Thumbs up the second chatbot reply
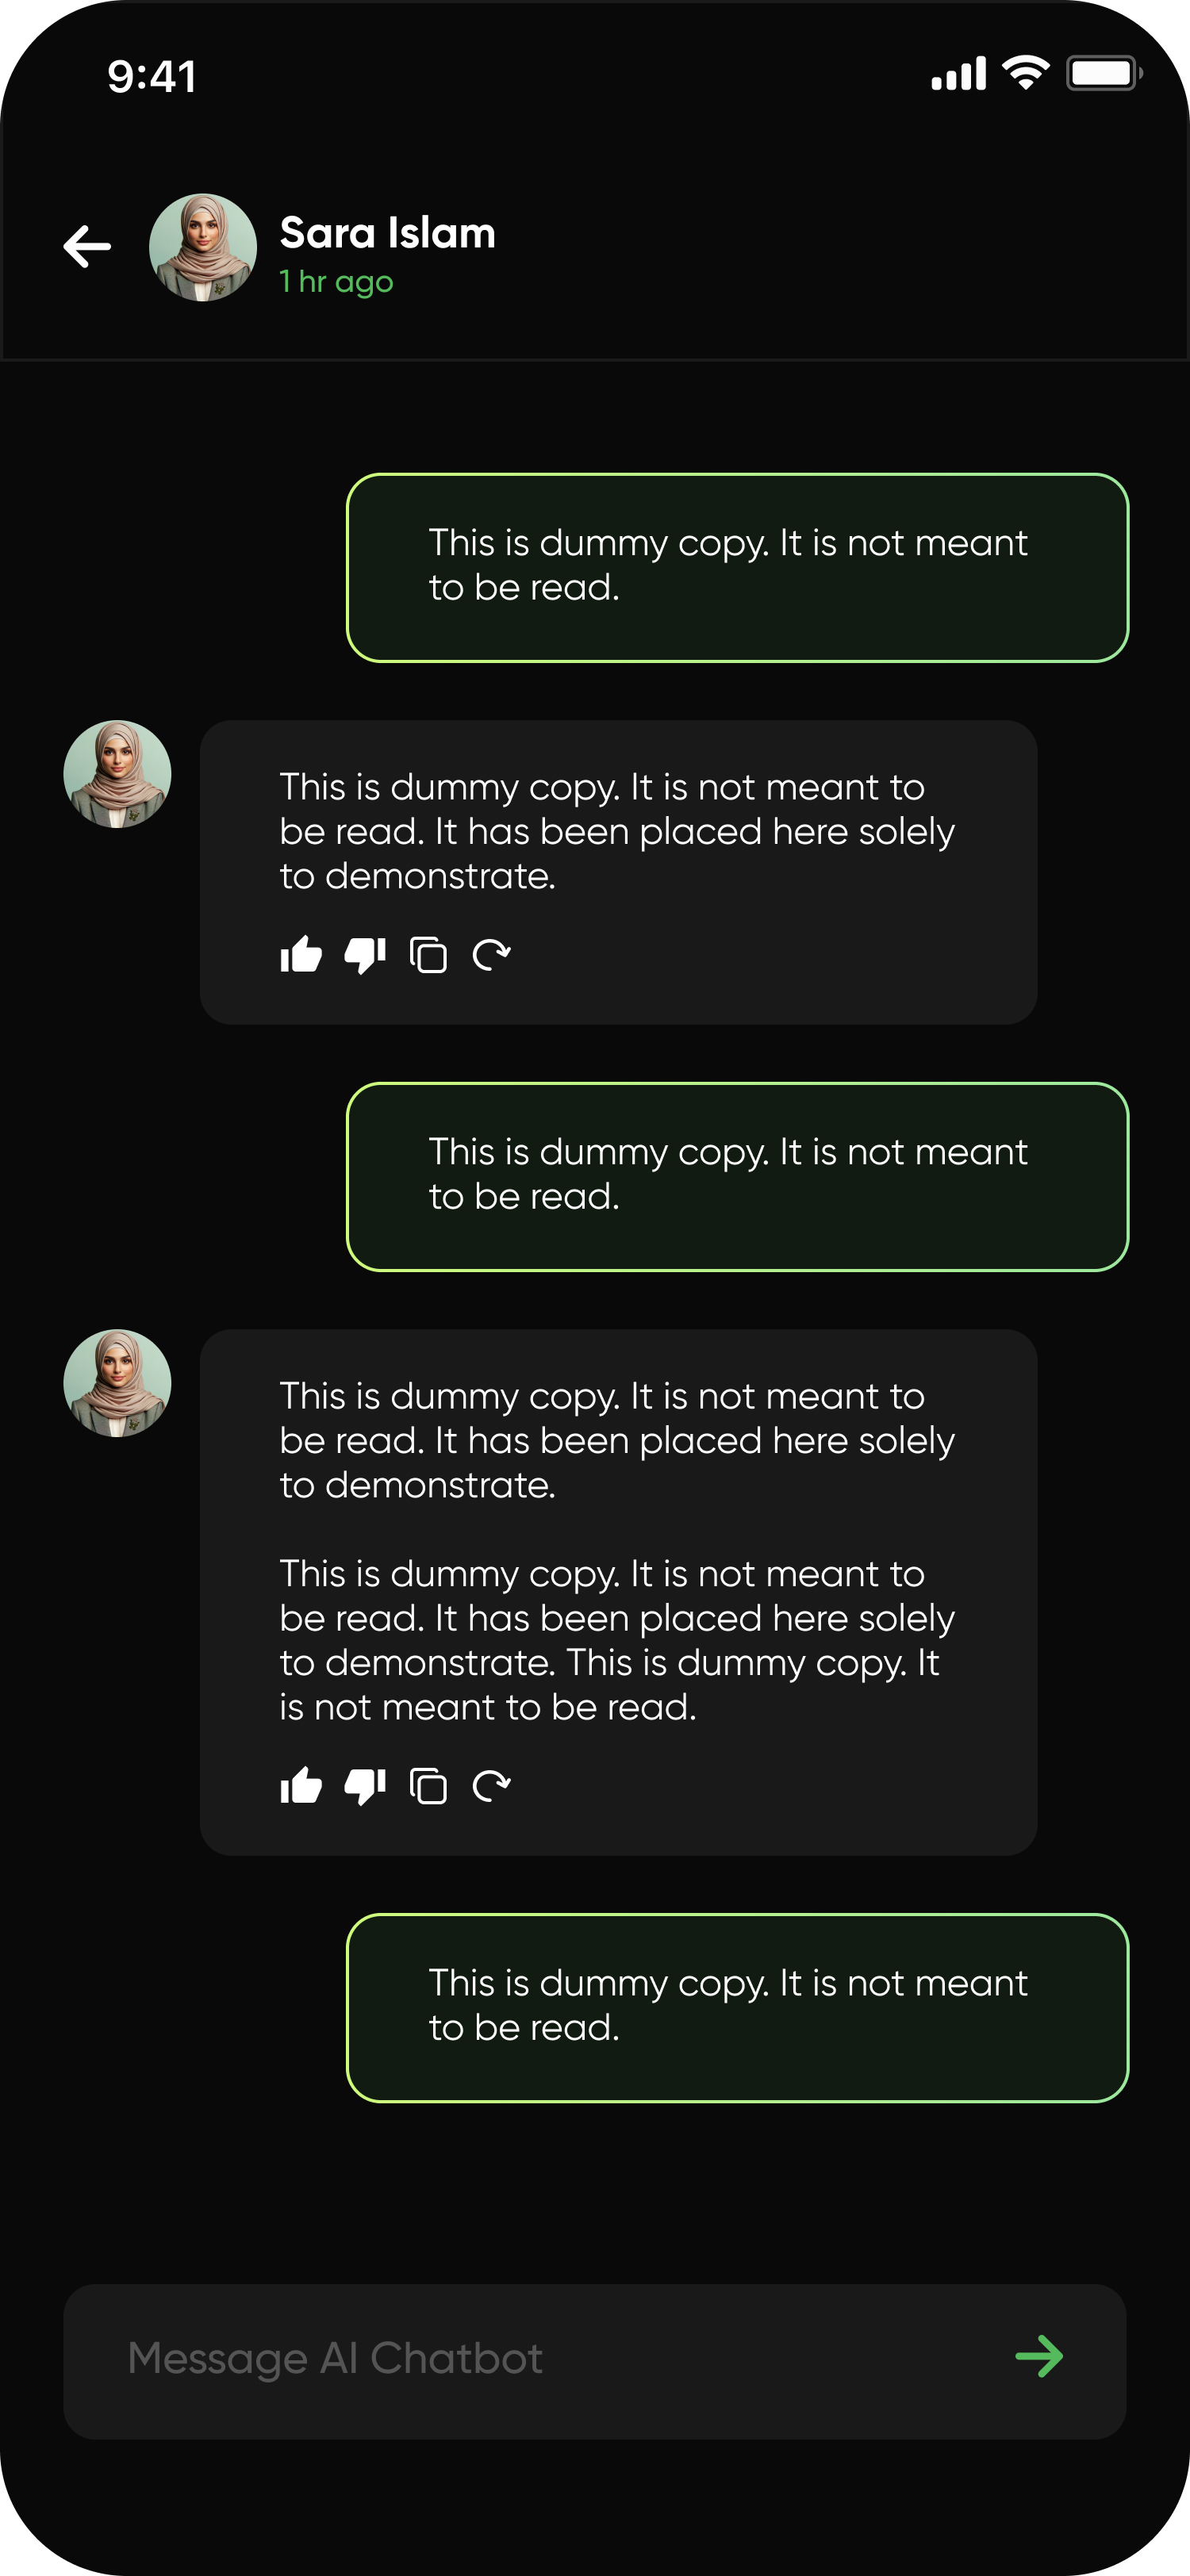1190x2576 pixels. (301, 1786)
